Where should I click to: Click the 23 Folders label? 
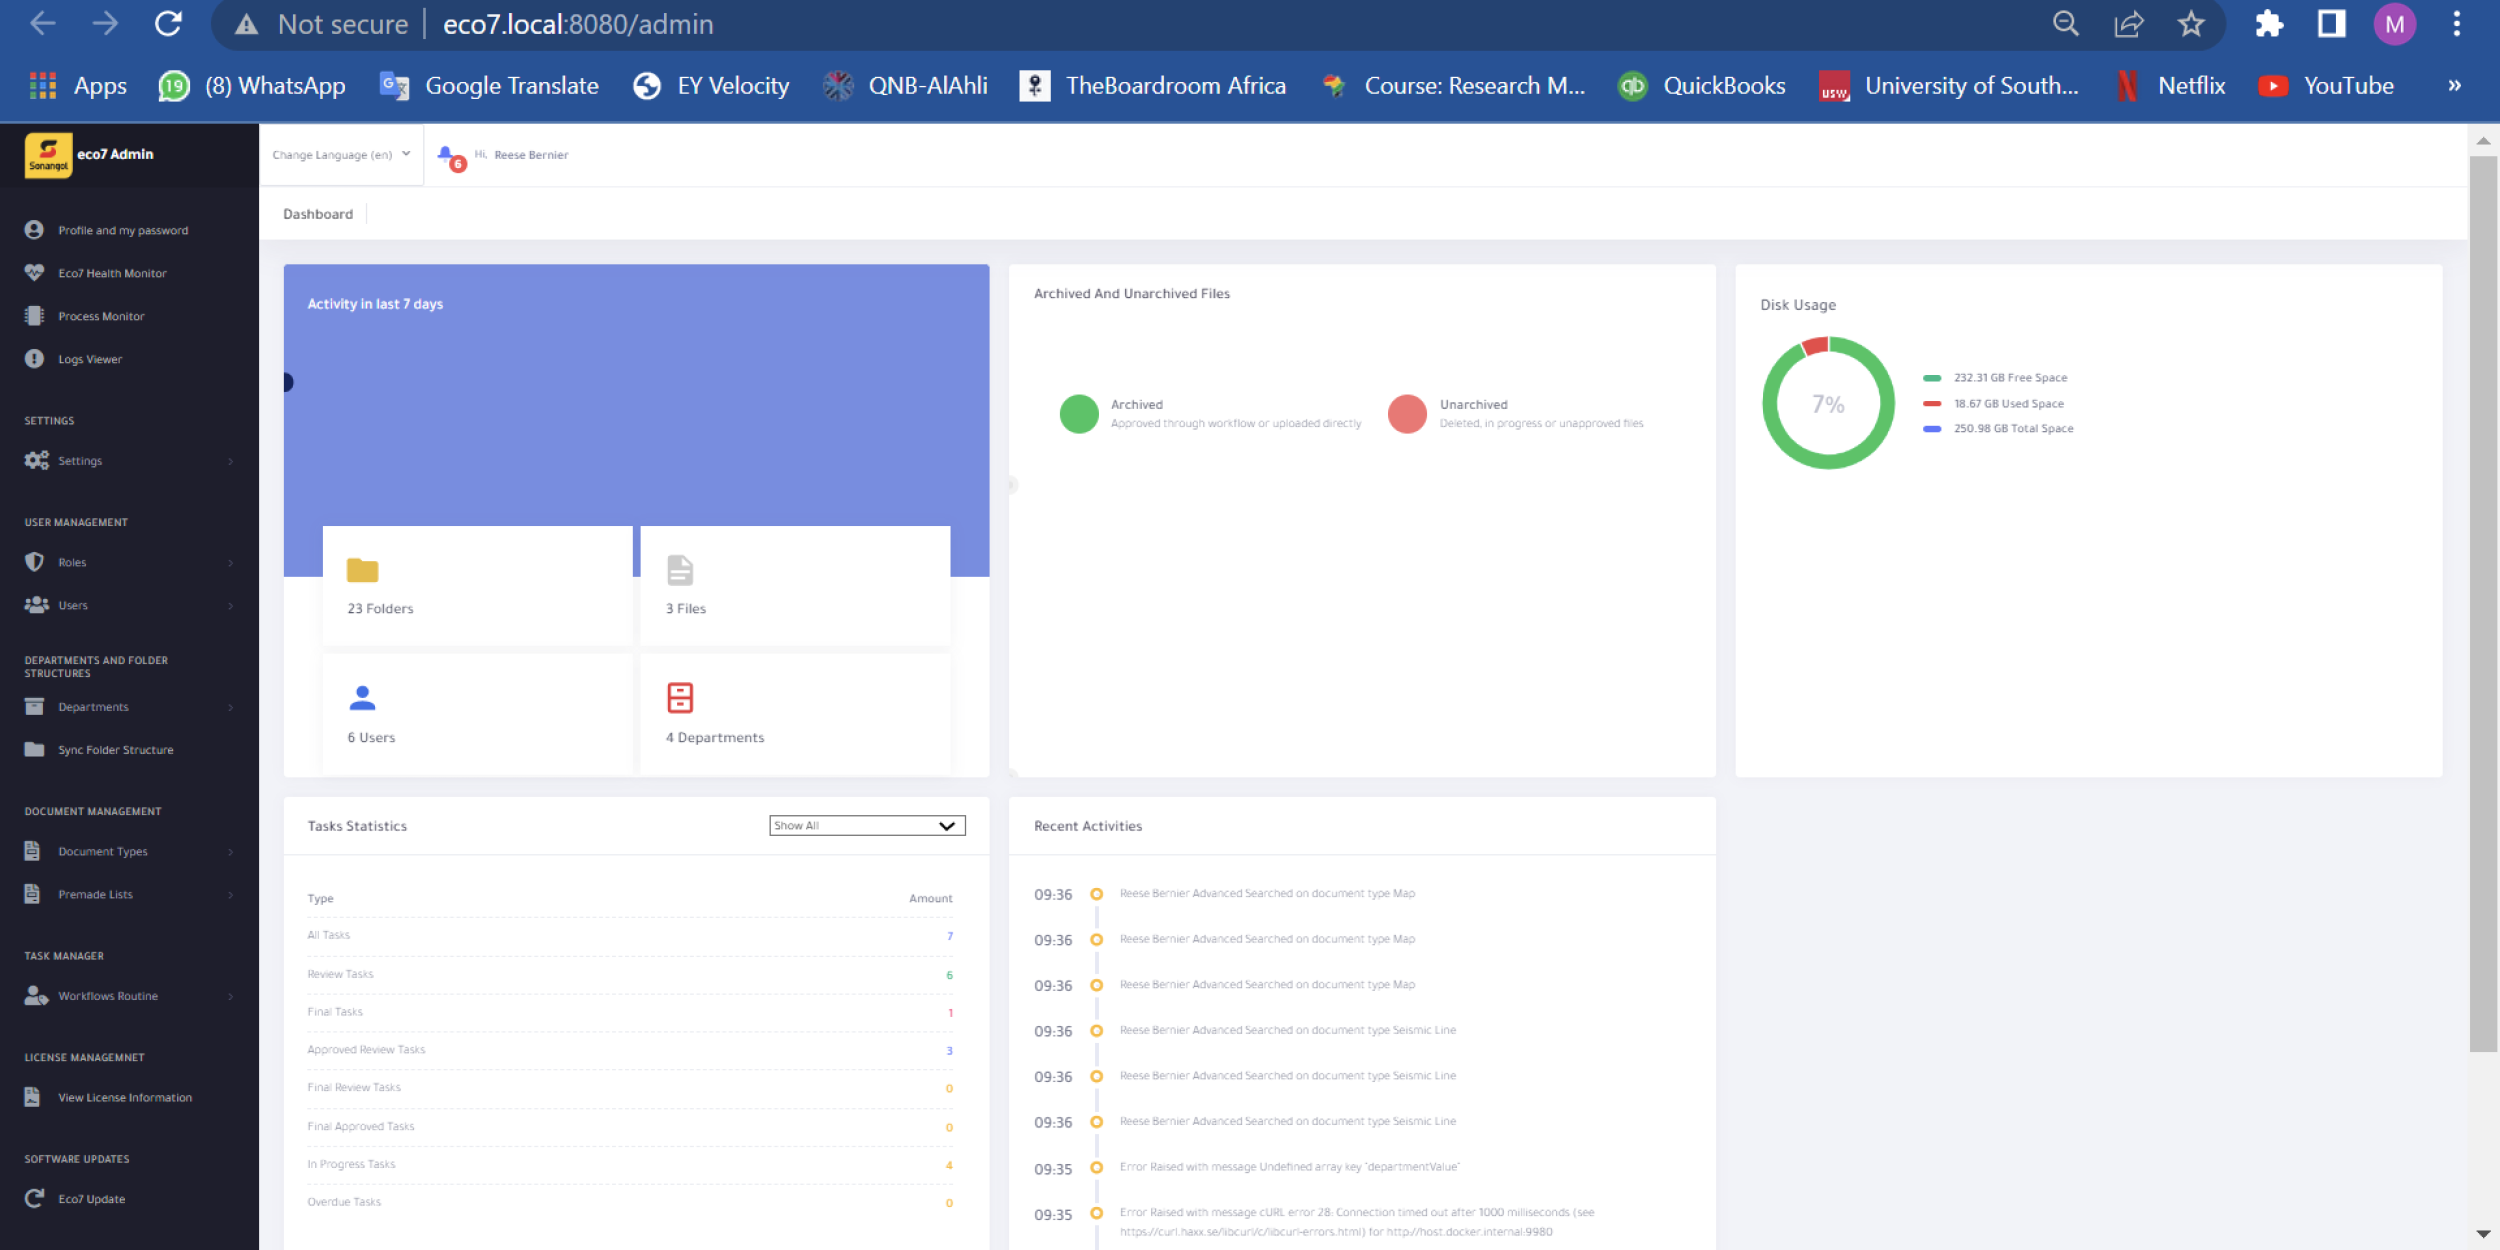380,608
